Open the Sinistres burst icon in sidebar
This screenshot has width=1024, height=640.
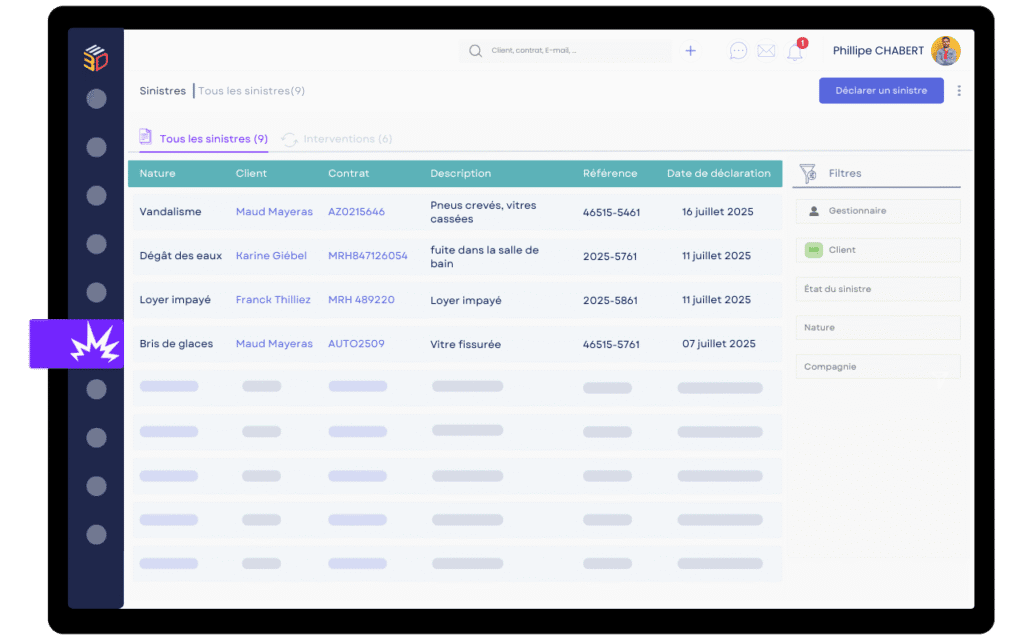click(x=95, y=345)
